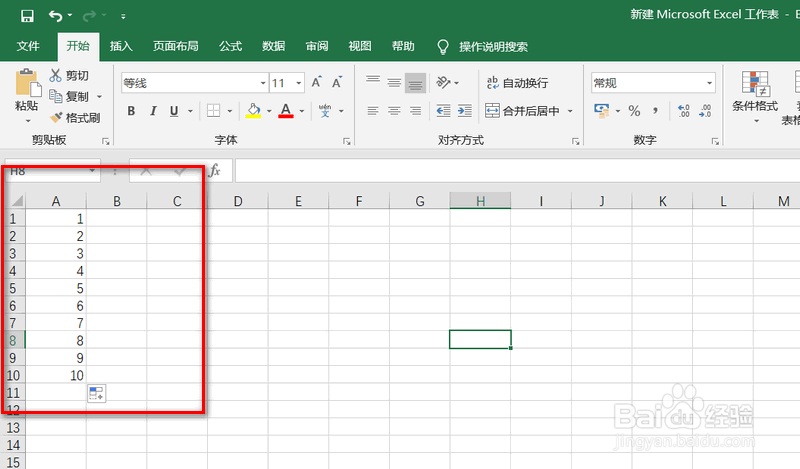Click decrease decimal icon

click(705, 111)
